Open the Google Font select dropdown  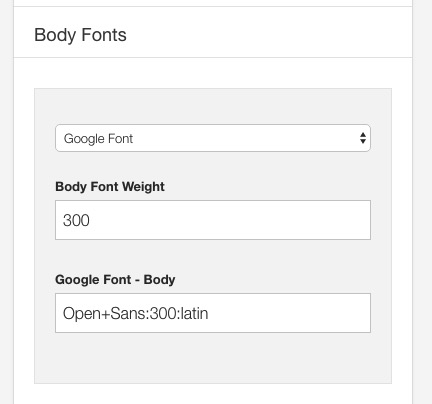213,138
